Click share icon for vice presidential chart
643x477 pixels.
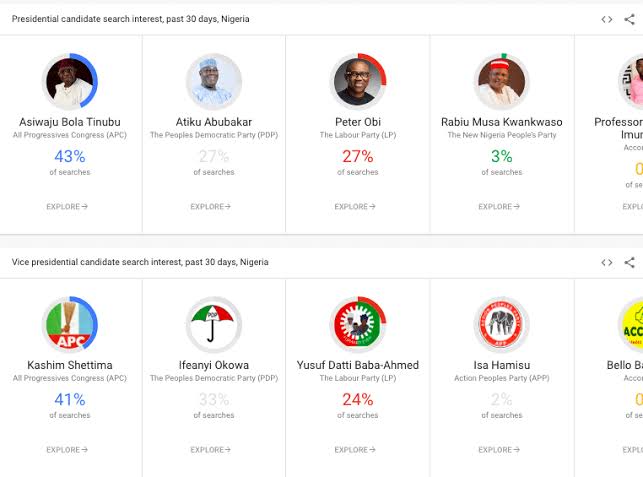tap(629, 263)
